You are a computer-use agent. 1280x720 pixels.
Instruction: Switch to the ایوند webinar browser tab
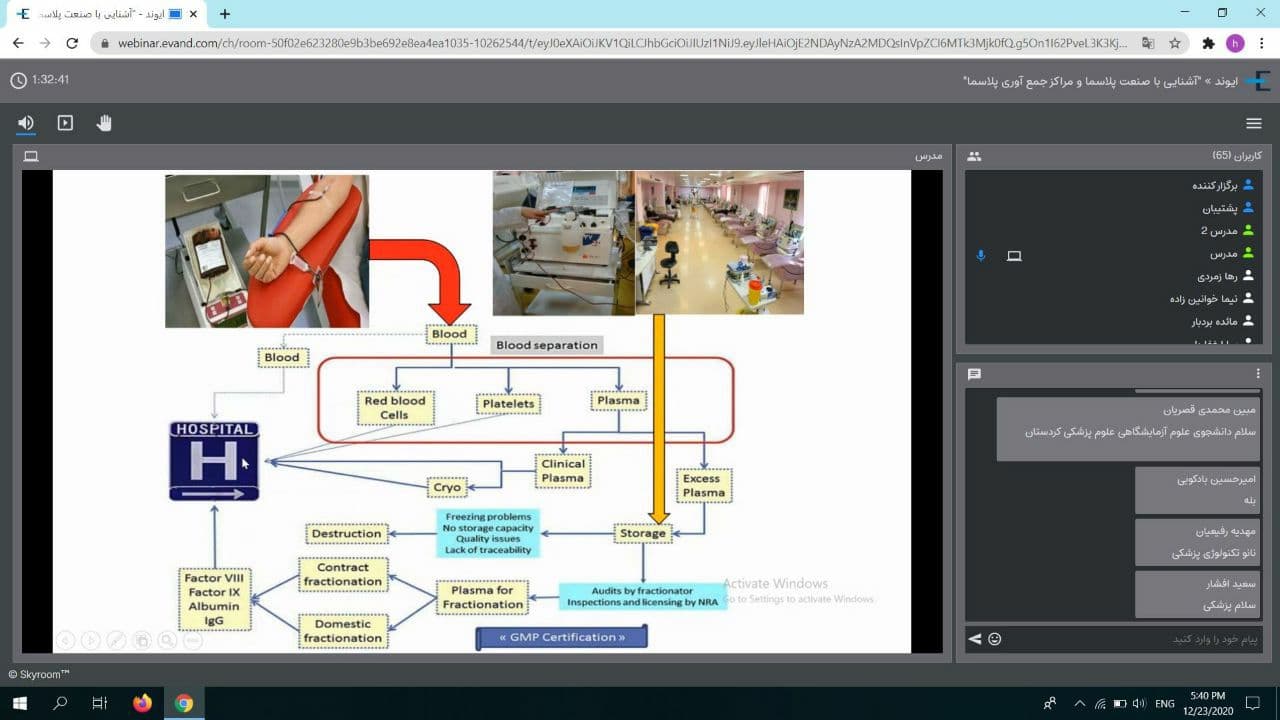point(106,14)
